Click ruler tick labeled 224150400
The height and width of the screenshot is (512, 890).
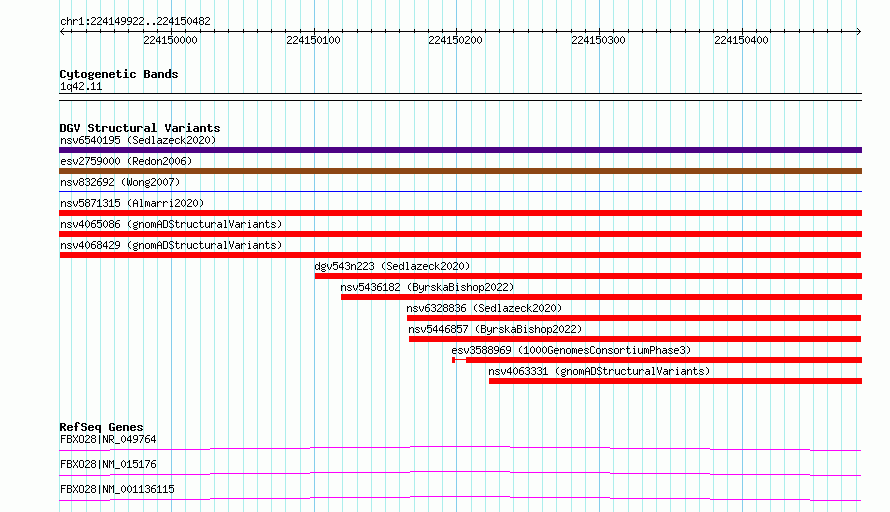(x=741, y=40)
